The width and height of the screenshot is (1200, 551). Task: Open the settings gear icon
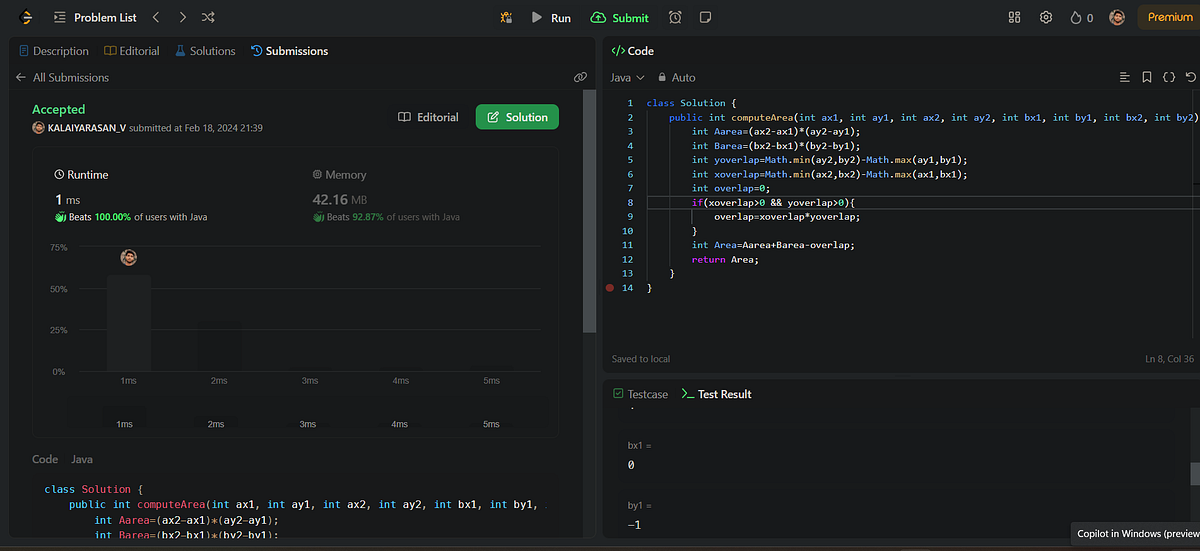pos(1046,17)
